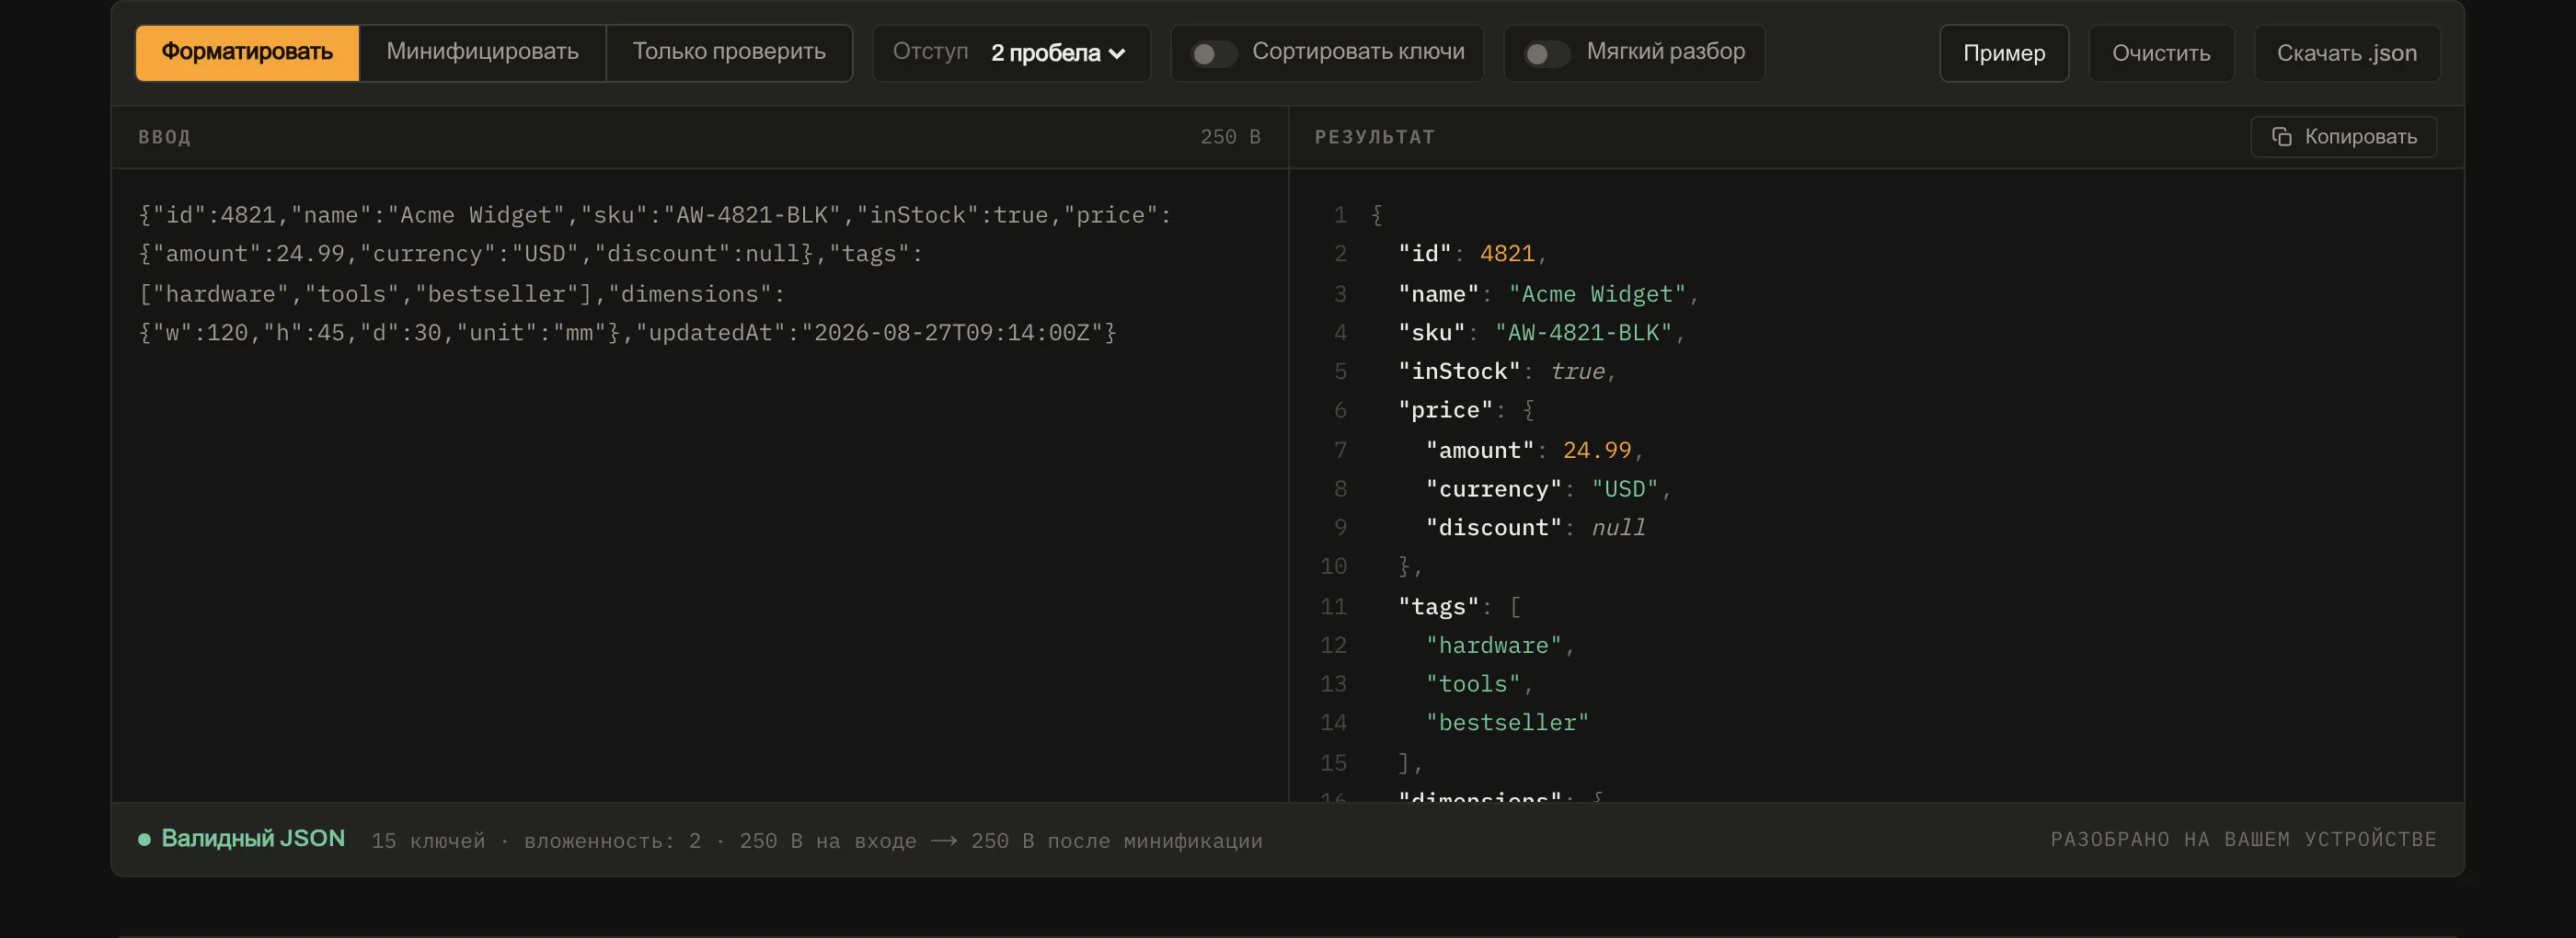Click the "USD" currency value

point(1624,489)
